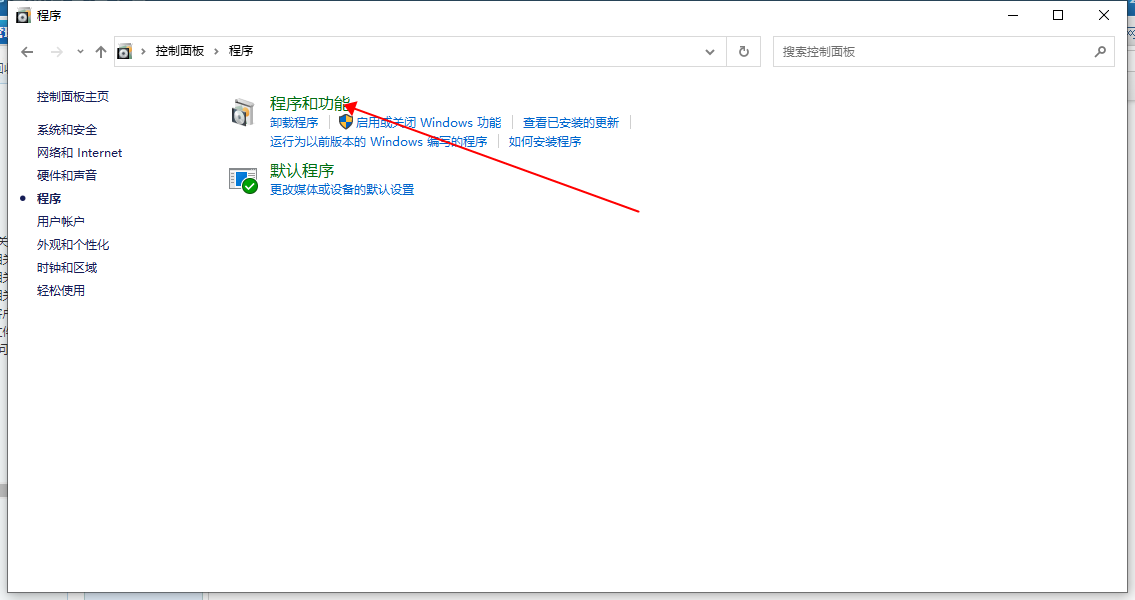Image resolution: width=1135 pixels, height=600 pixels.
Task: Click the 默认程序 icon
Action: (x=243, y=180)
